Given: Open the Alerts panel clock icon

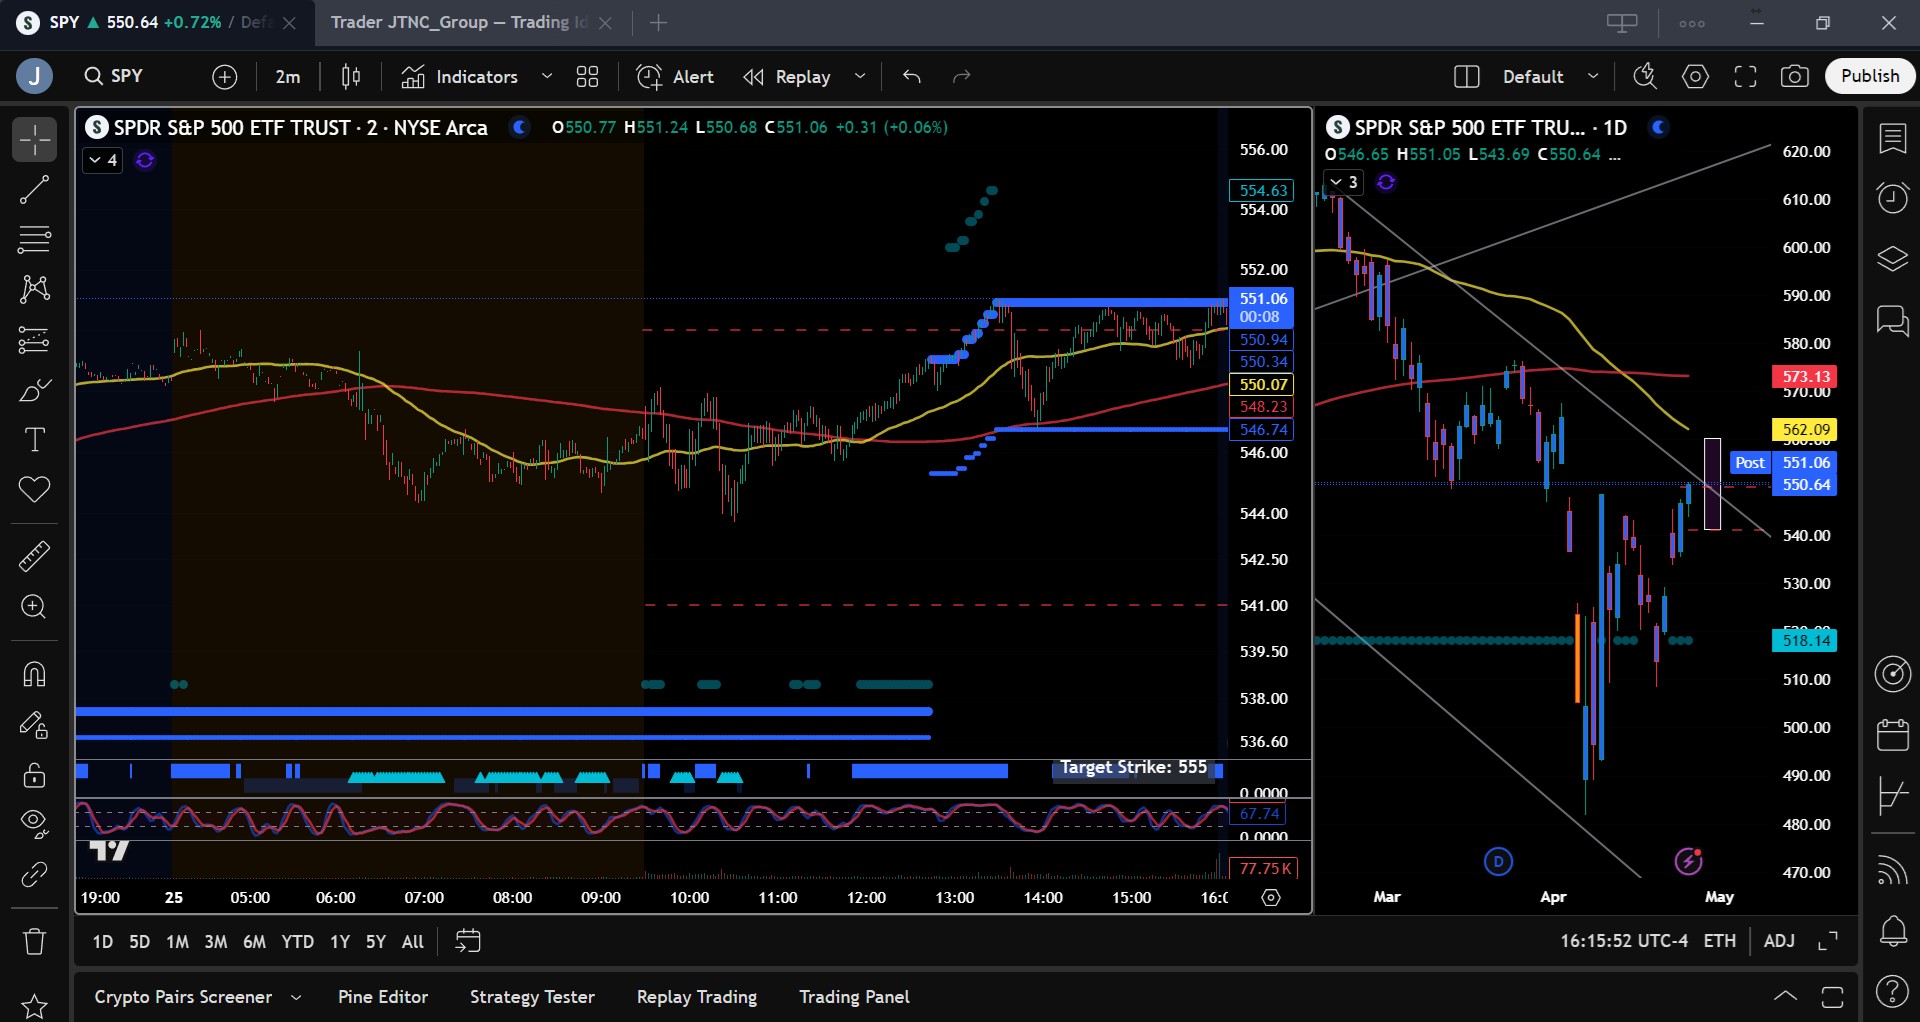Looking at the screenshot, I should (x=1892, y=198).
